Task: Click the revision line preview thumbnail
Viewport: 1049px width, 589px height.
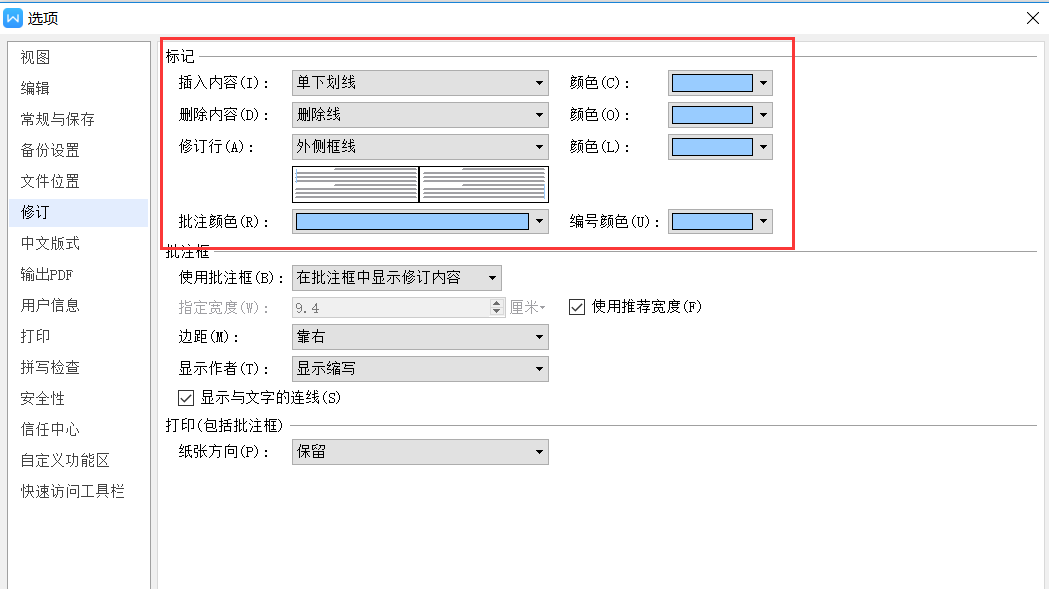Action: point(420,185)
